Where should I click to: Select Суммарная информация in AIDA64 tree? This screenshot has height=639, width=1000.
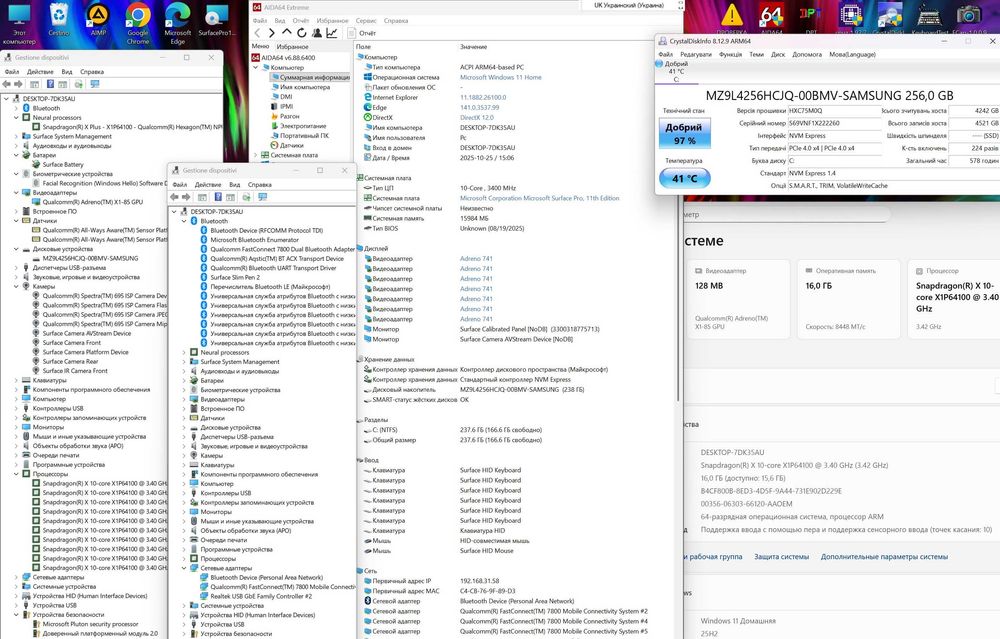click(310, 77)
